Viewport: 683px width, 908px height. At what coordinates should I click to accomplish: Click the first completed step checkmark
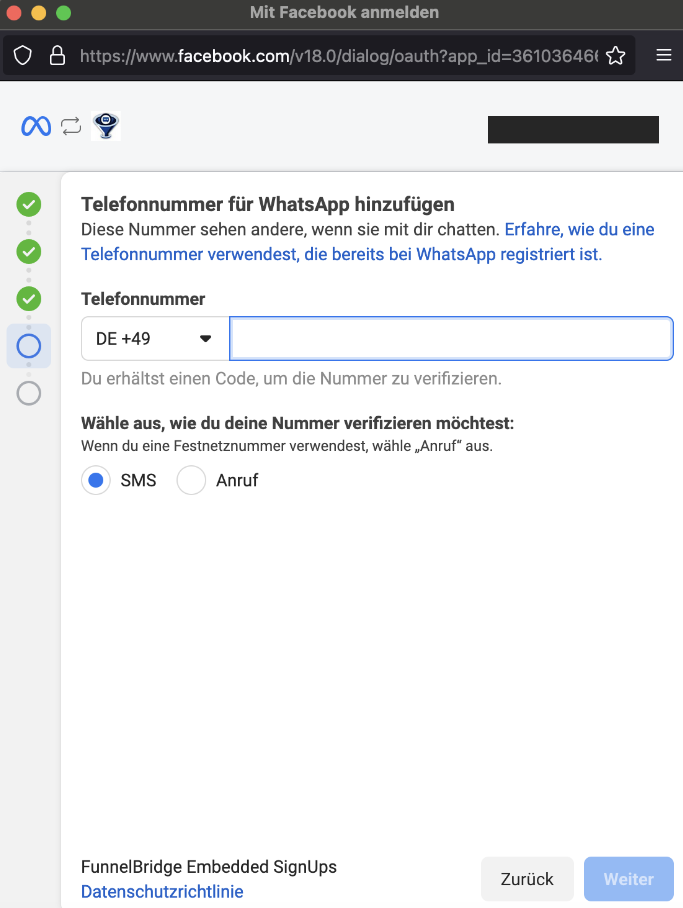pos(29,205)
